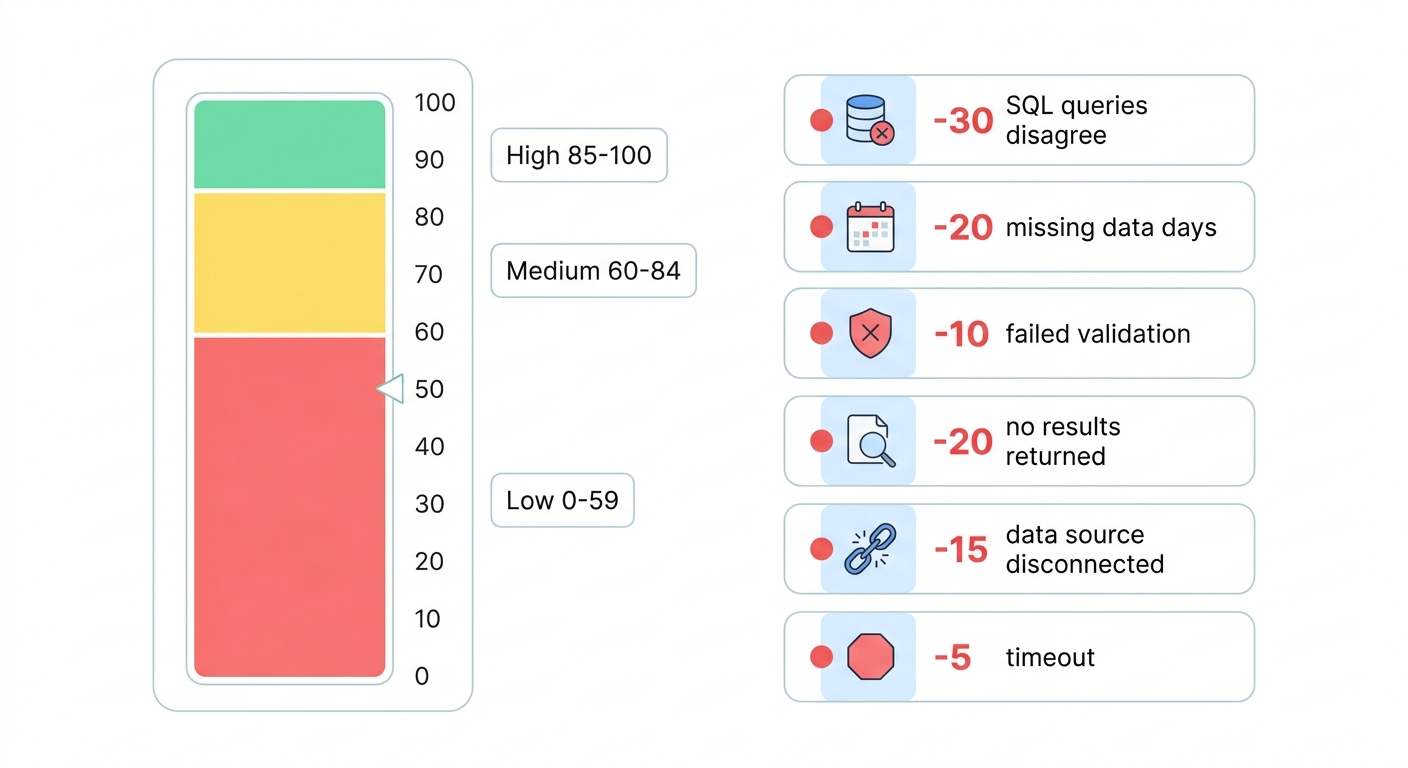Click the -30 penalty value
This screenshot has width=1408, height=768.
[x=962, y=121]
